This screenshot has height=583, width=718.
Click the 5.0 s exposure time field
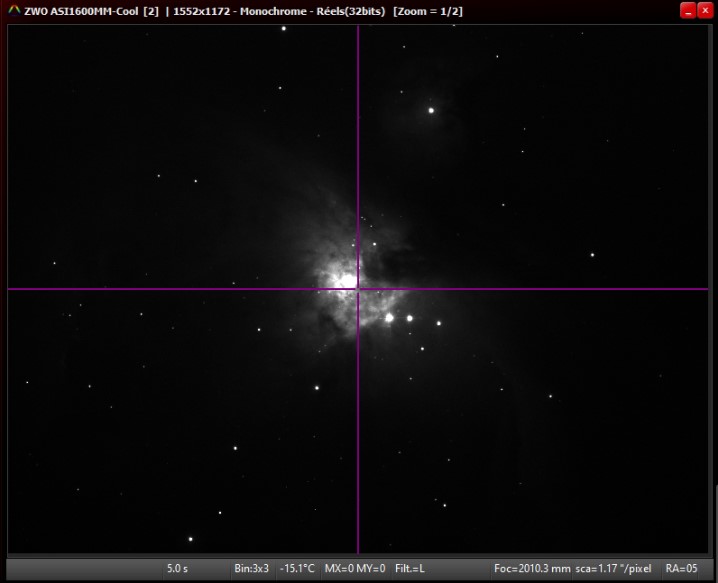click(x=177, y=568)
